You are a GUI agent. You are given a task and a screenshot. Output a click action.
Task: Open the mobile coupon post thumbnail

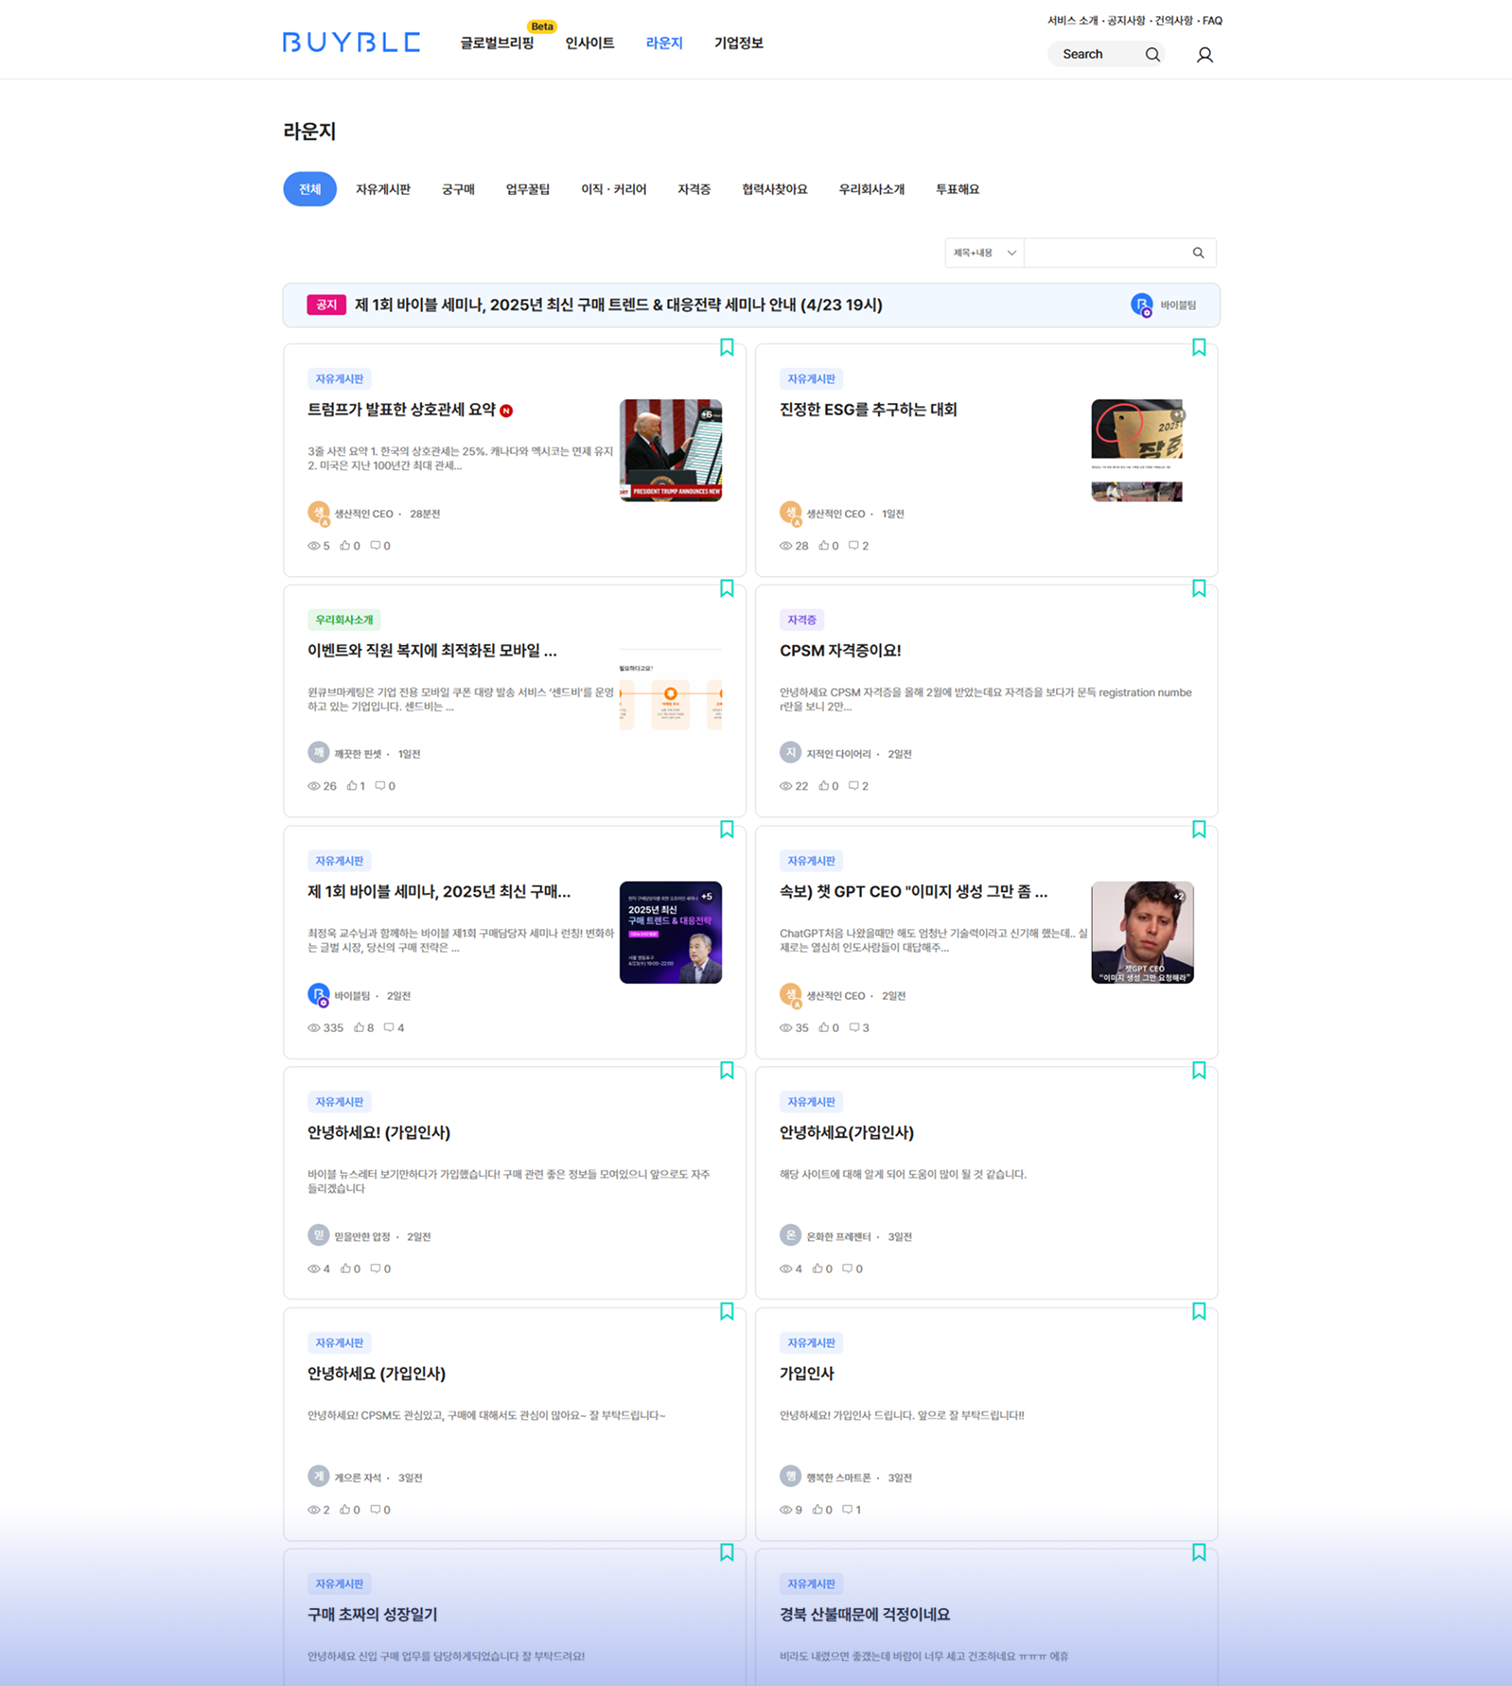tap(671, 690)
